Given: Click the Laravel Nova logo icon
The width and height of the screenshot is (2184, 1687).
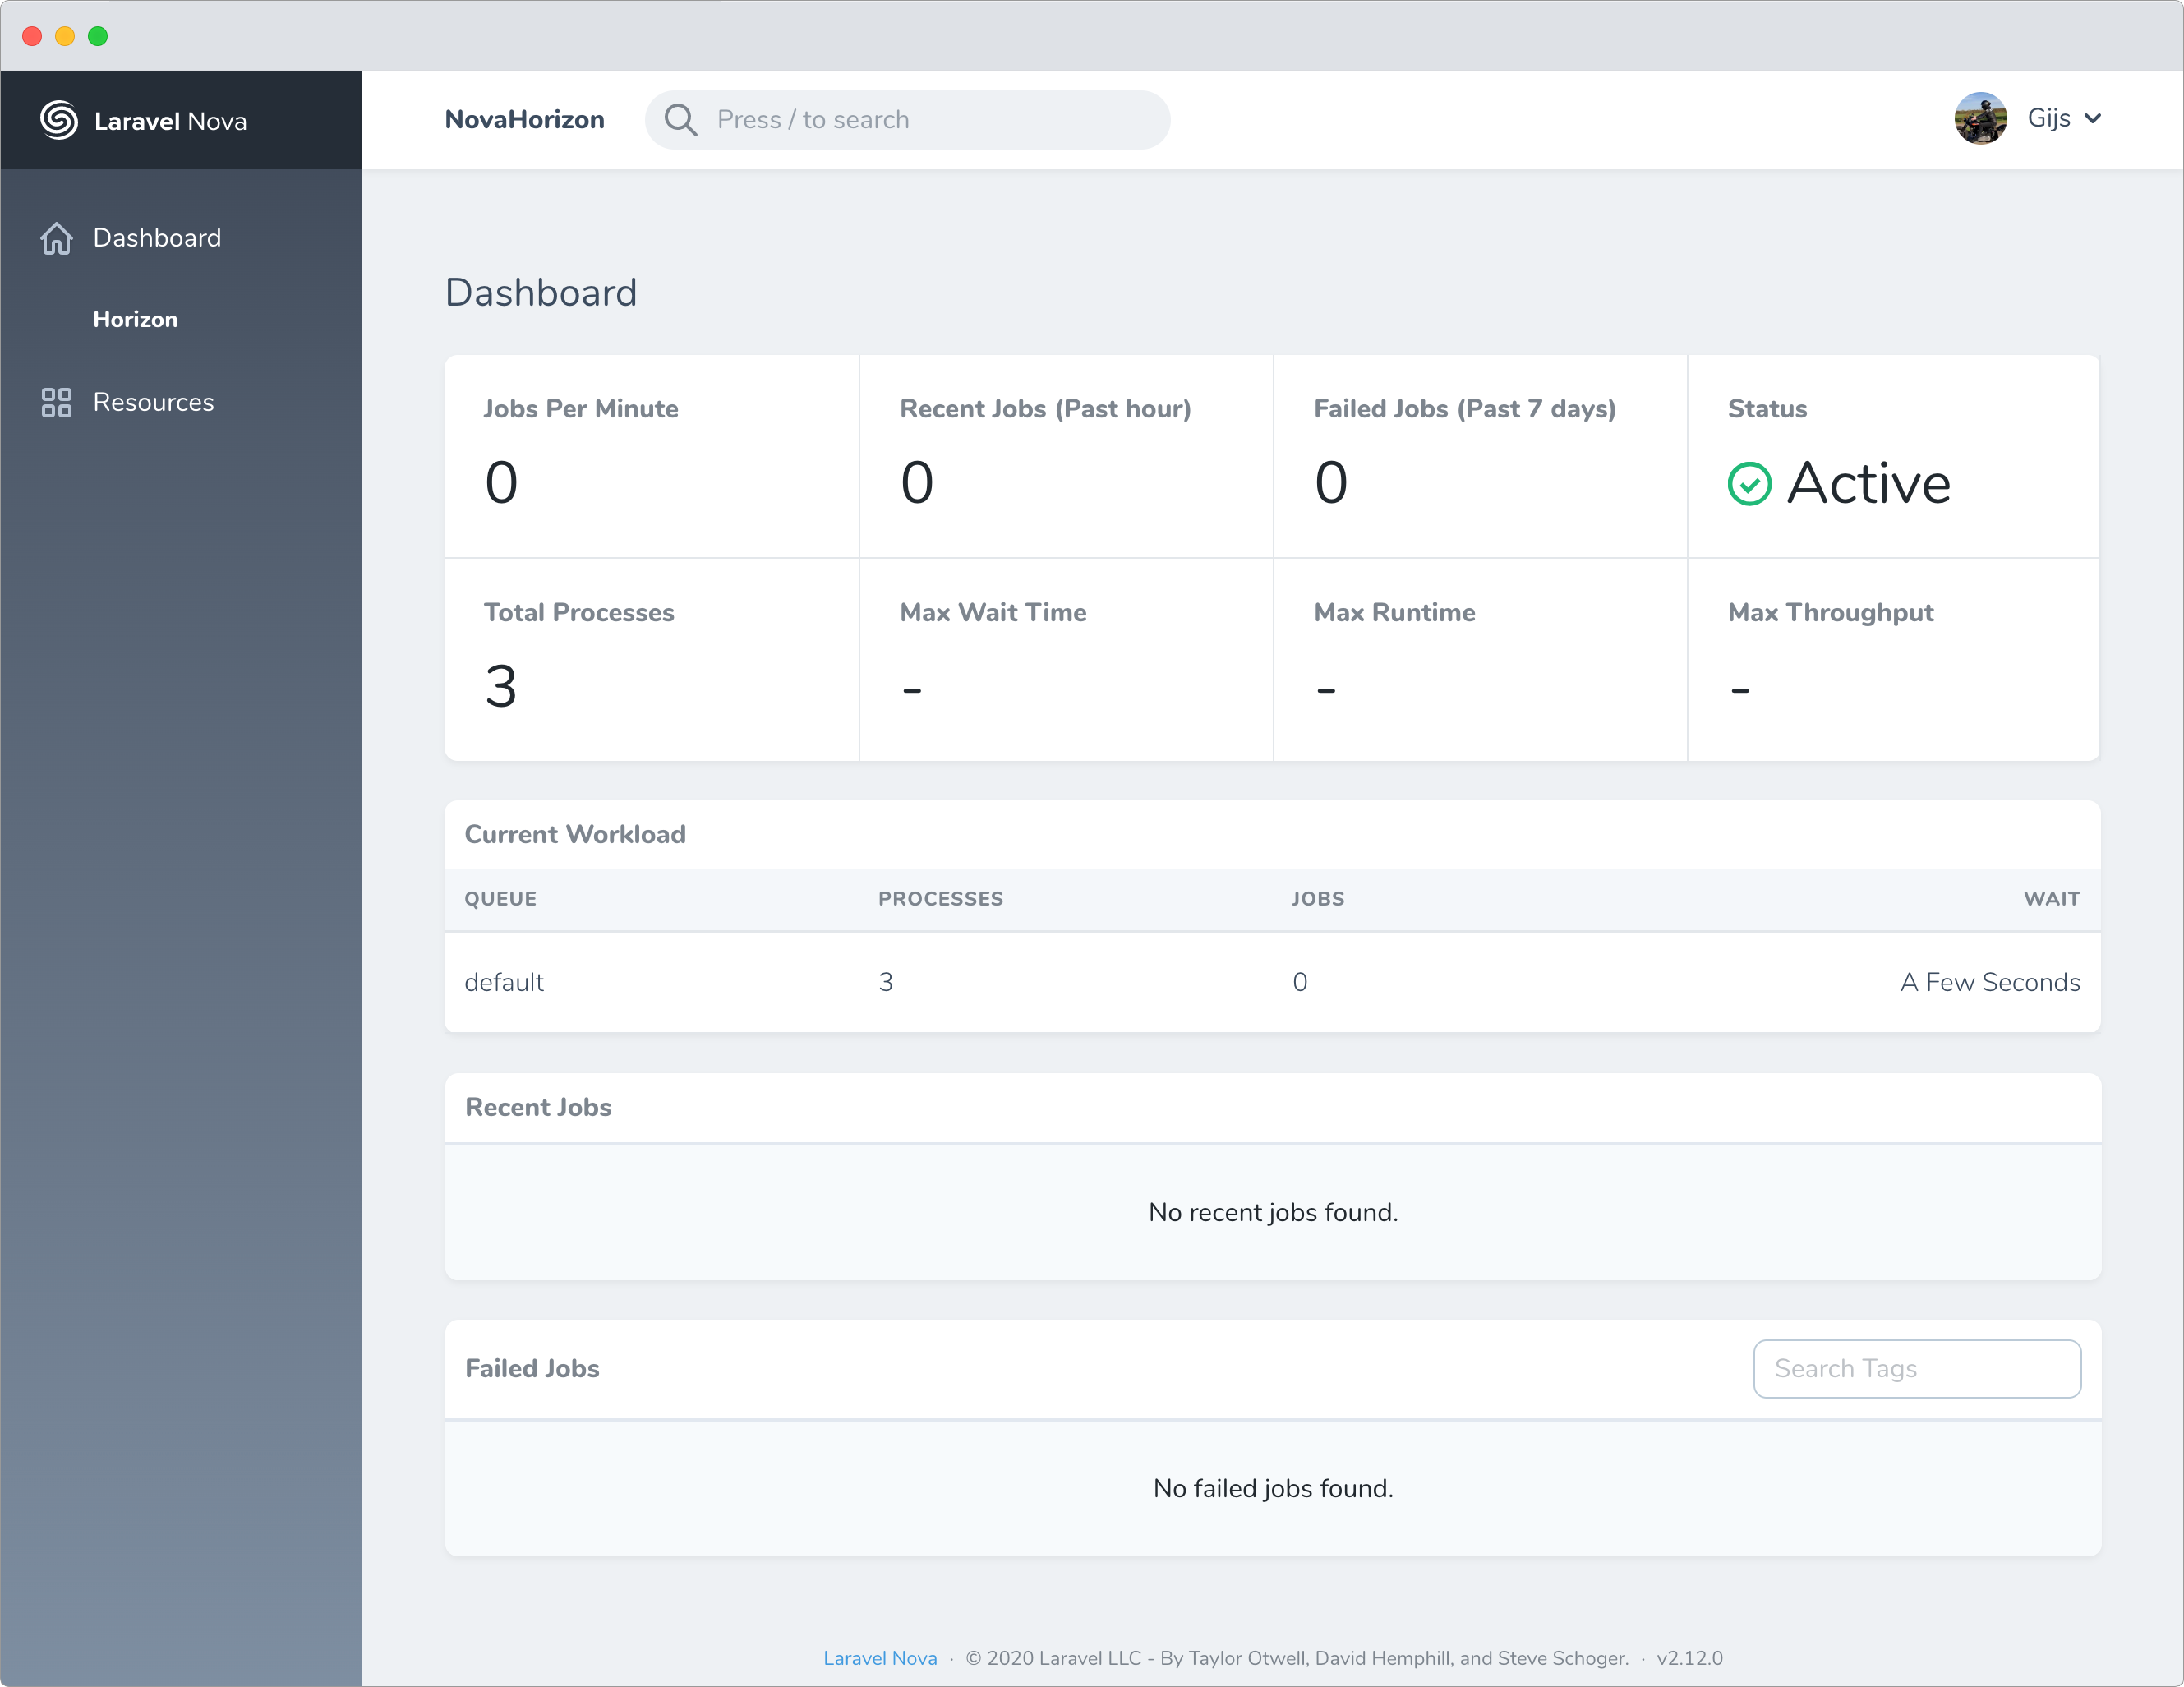Looking at the screenshot, I should coord(57,118).
